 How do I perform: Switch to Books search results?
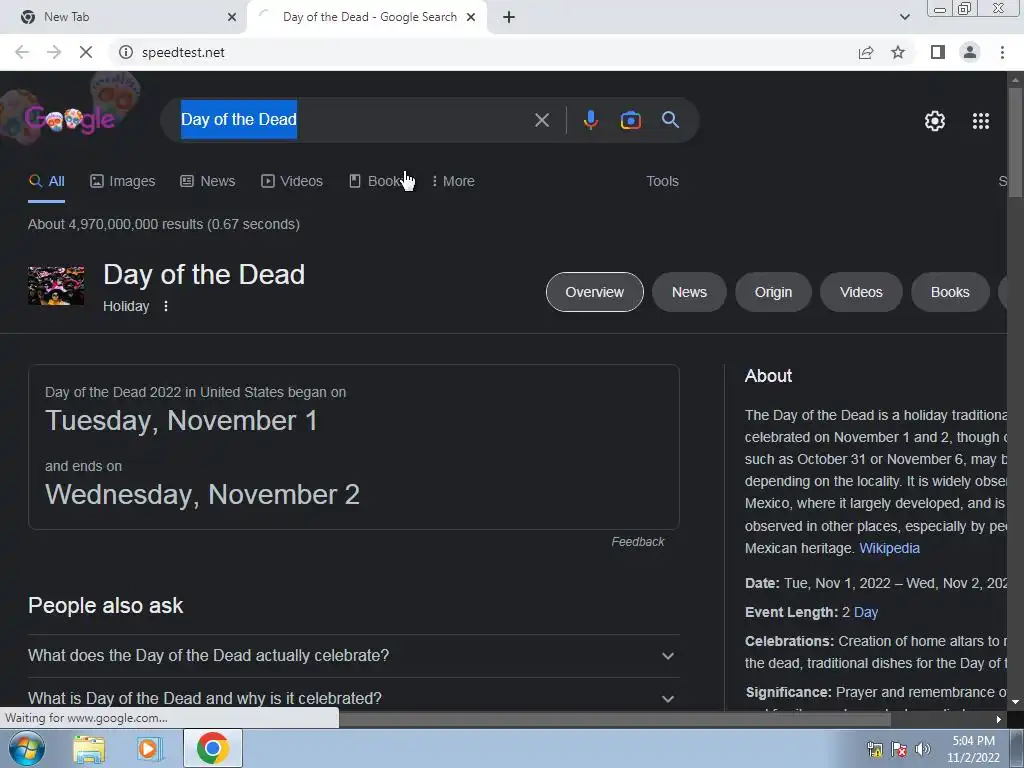click(x=377, y=181)
